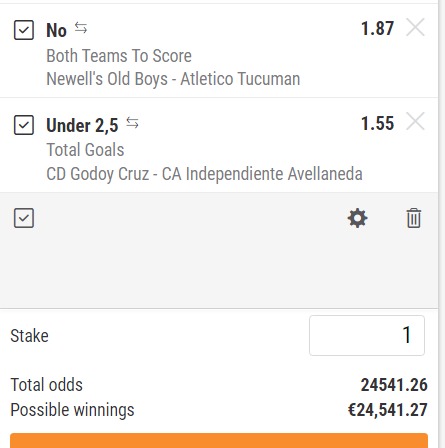Click the 'Total Goals' market label

pyautogui.click(x=85, y=150)
